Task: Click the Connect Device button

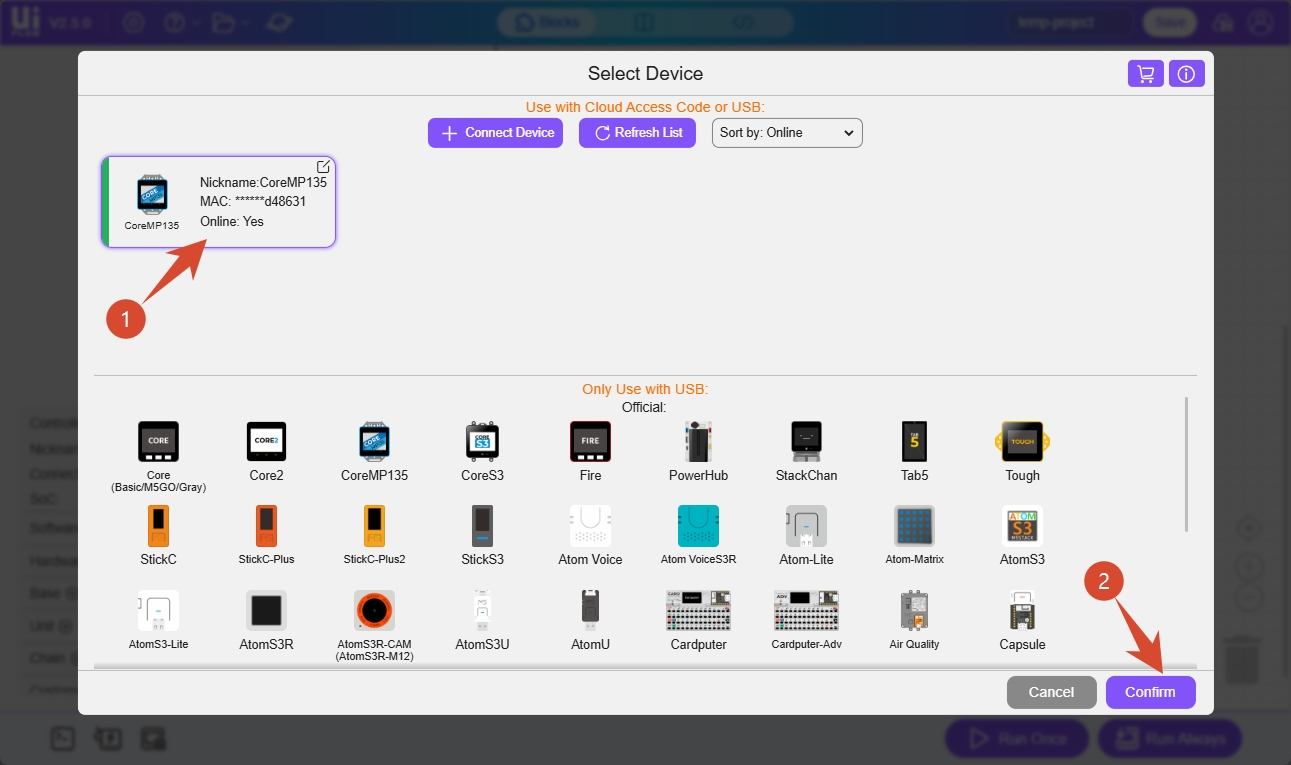Action: [496, 133]
